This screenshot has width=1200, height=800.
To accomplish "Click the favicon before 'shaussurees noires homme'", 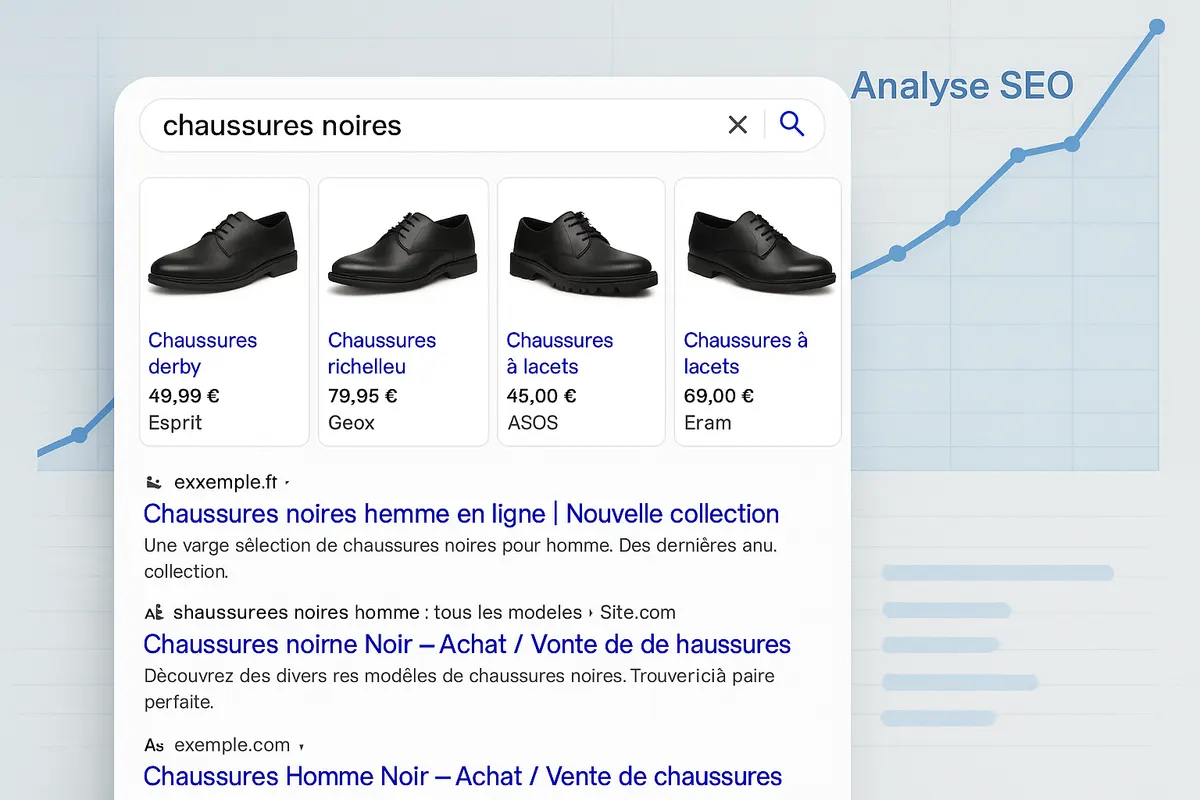I will click(154, 612).
